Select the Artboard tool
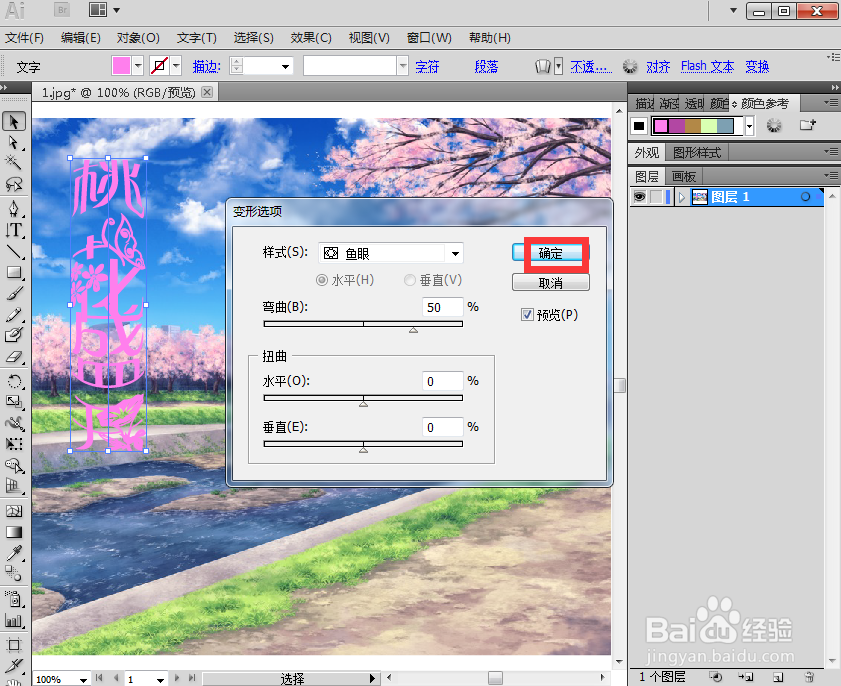 [14, 645]
